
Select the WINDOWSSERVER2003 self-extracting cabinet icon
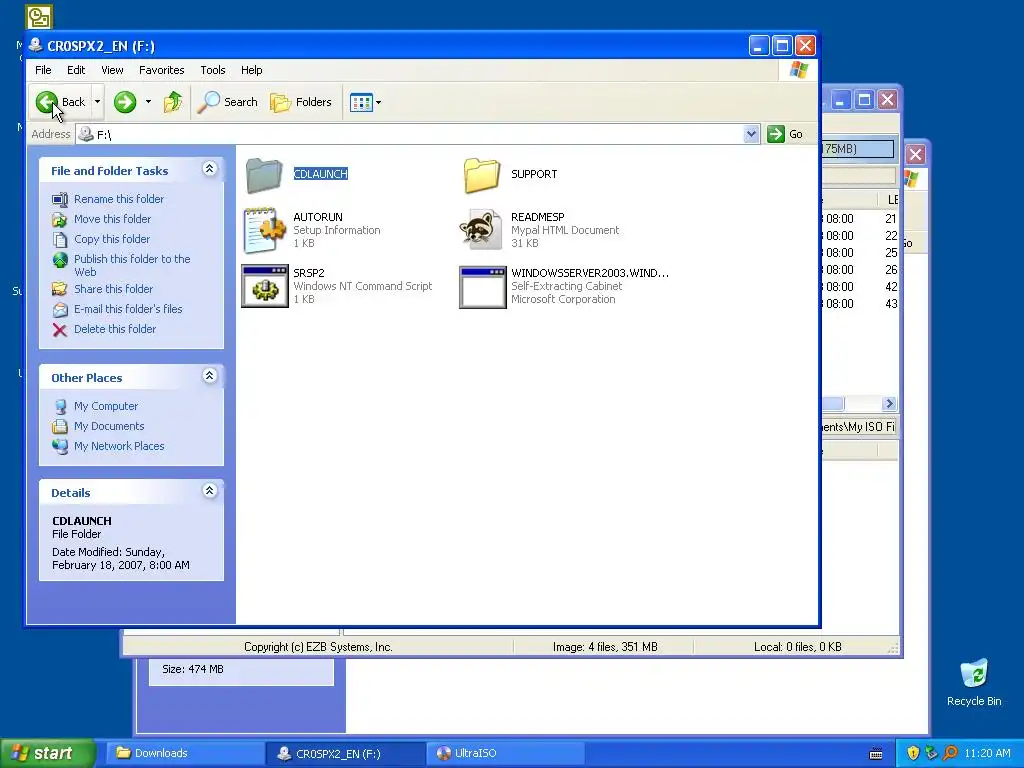click(483, 287)
